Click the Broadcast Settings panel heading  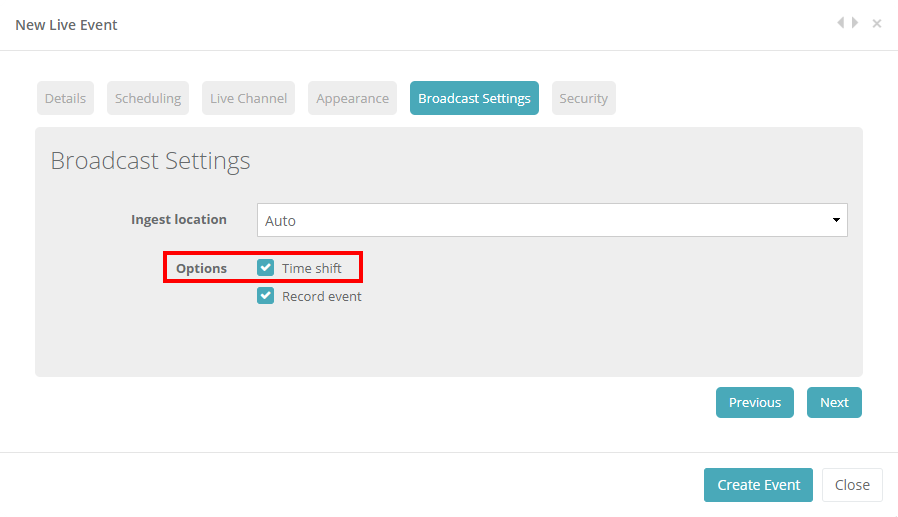(x=150, y=160)
